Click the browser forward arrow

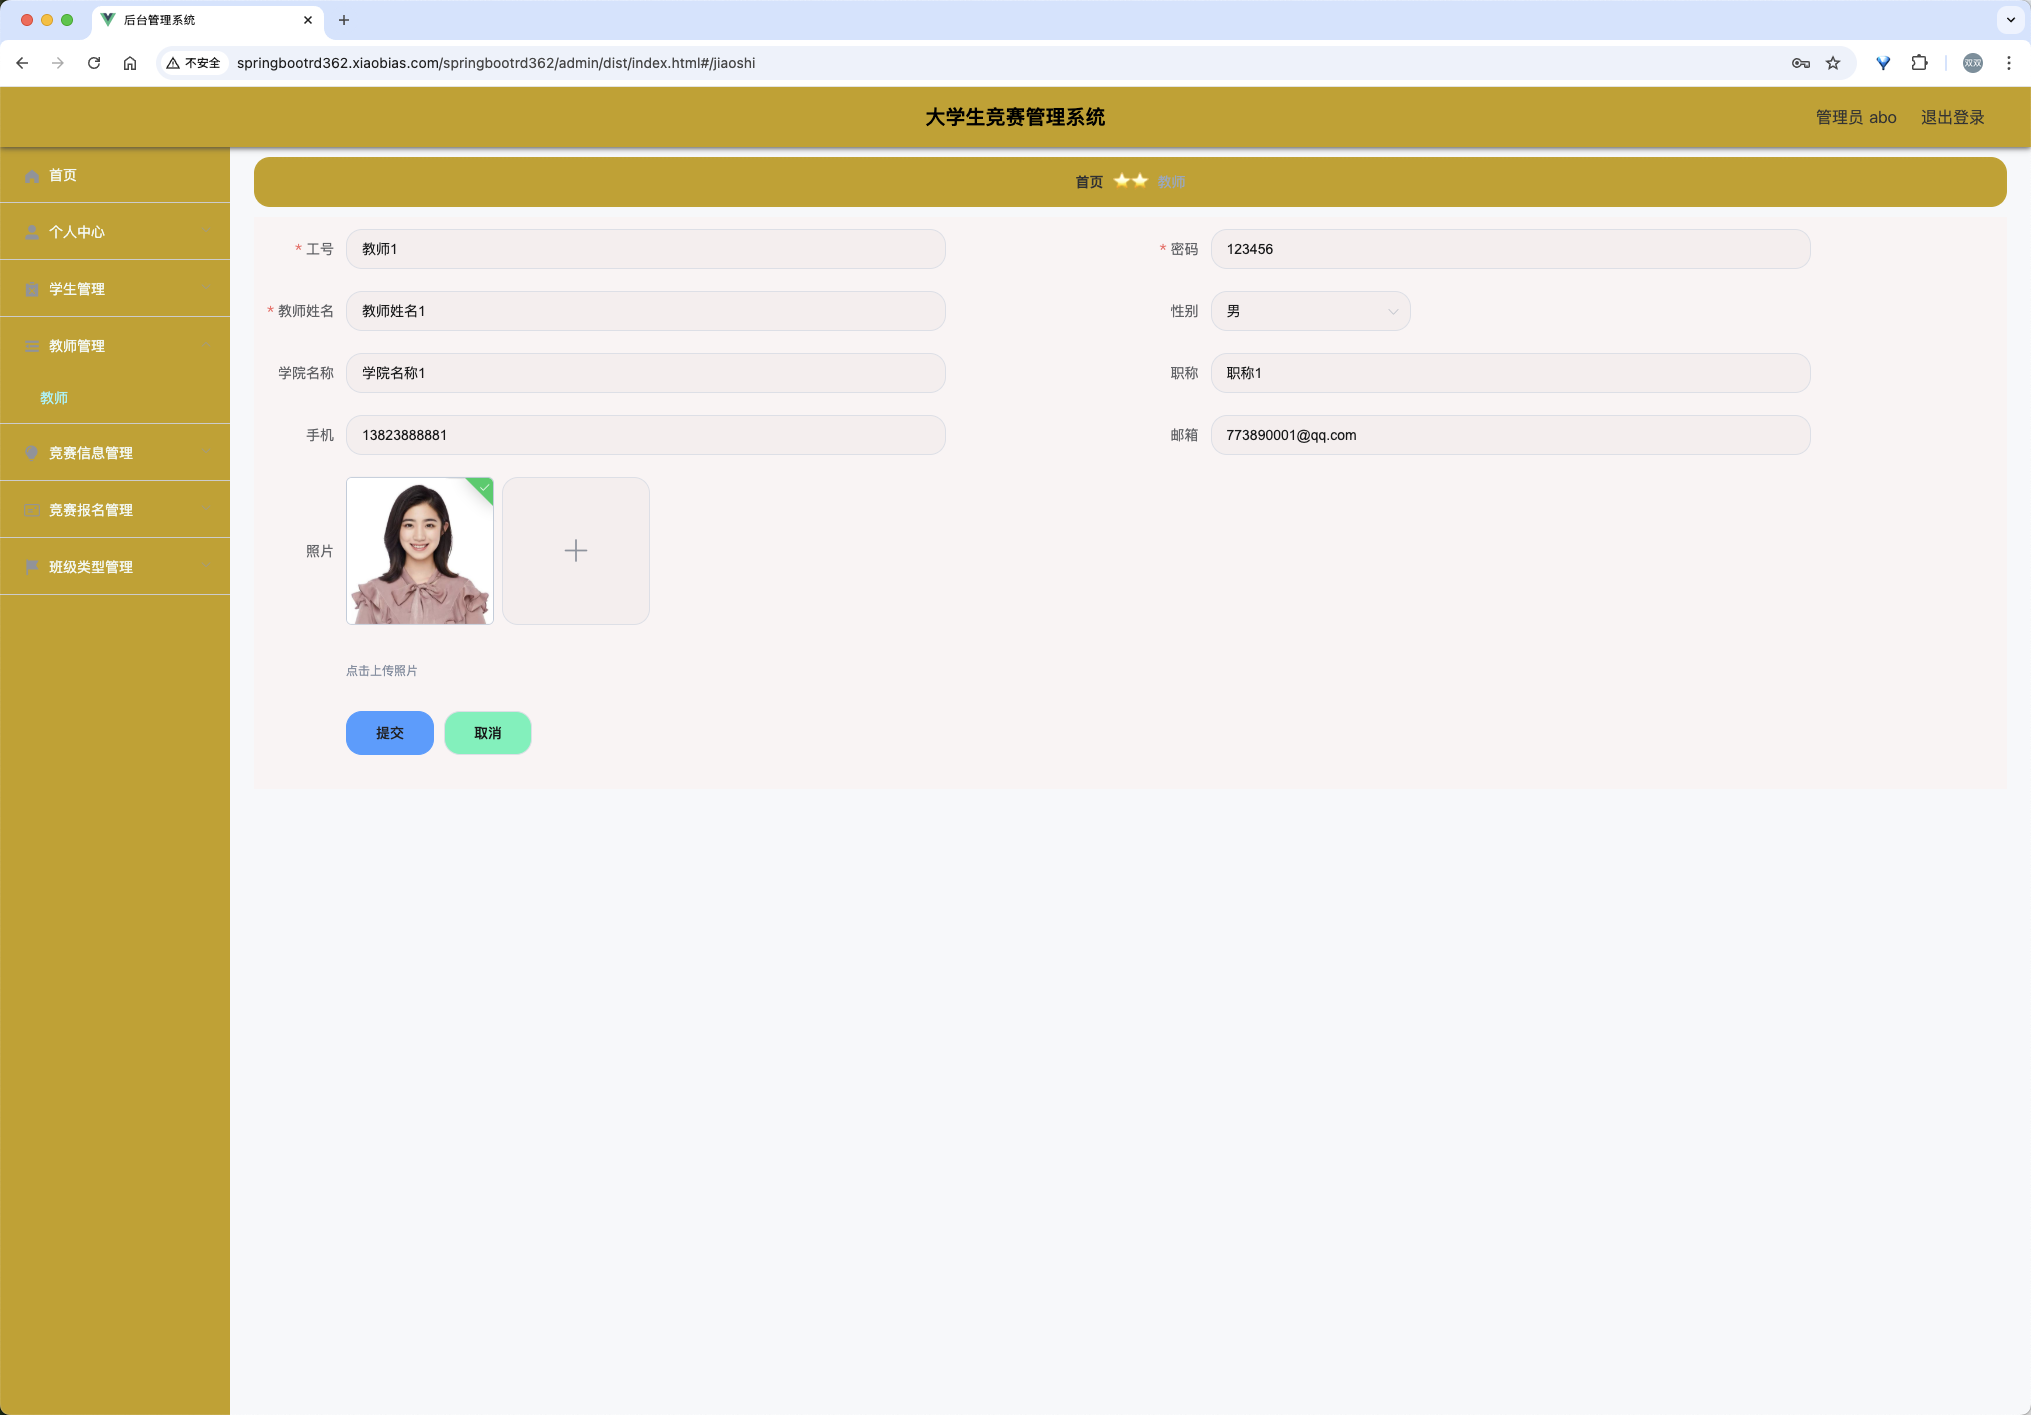pyautogui.click(x=58, y=63)
